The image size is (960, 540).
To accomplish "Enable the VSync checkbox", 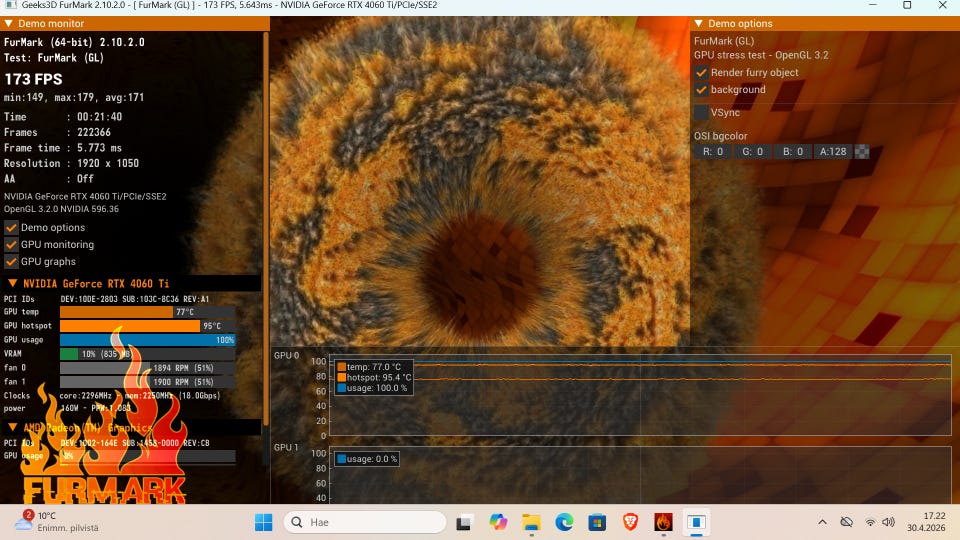I will click(x=701, y=113).
